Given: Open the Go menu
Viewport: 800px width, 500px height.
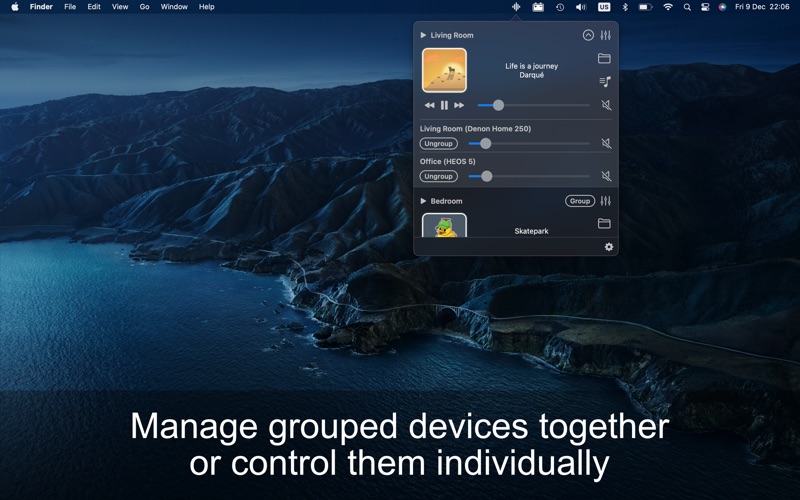Looking at the screenshot, I should pyautogui.click(x=144, y=7).
